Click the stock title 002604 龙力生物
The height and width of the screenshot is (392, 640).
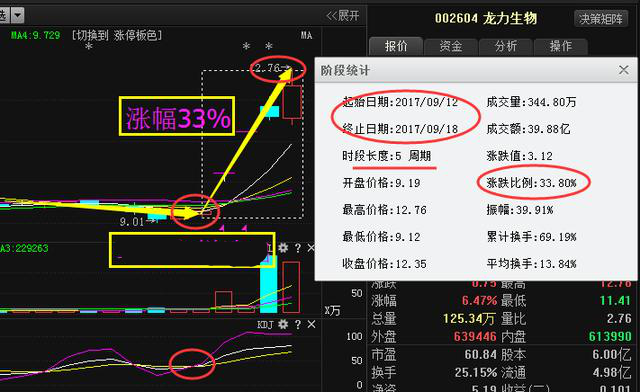tap(485, 18)
